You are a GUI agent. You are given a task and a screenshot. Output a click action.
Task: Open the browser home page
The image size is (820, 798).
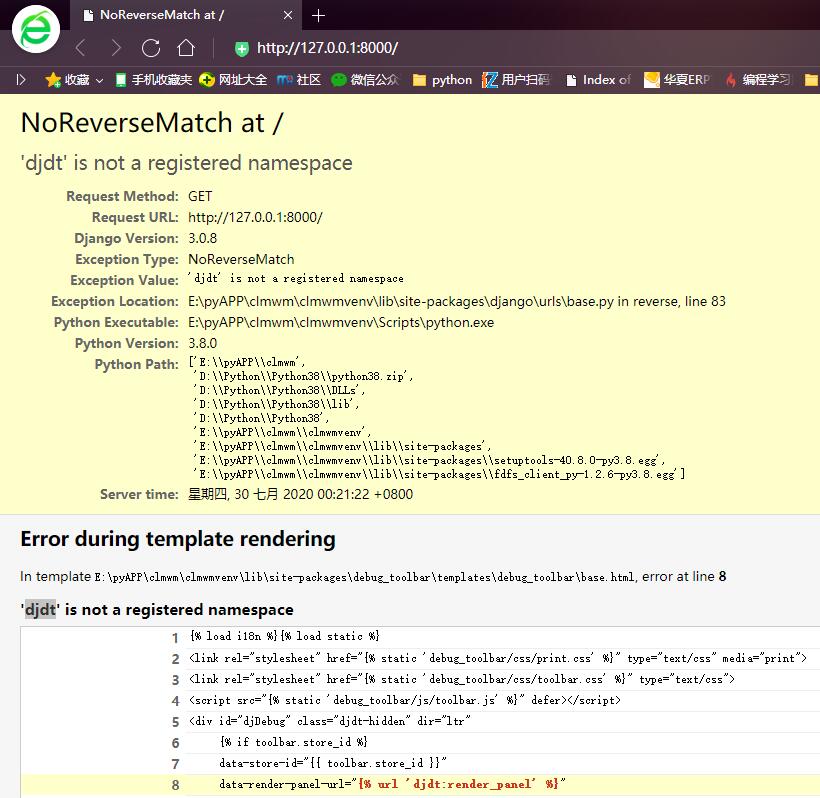coord(186,48)
